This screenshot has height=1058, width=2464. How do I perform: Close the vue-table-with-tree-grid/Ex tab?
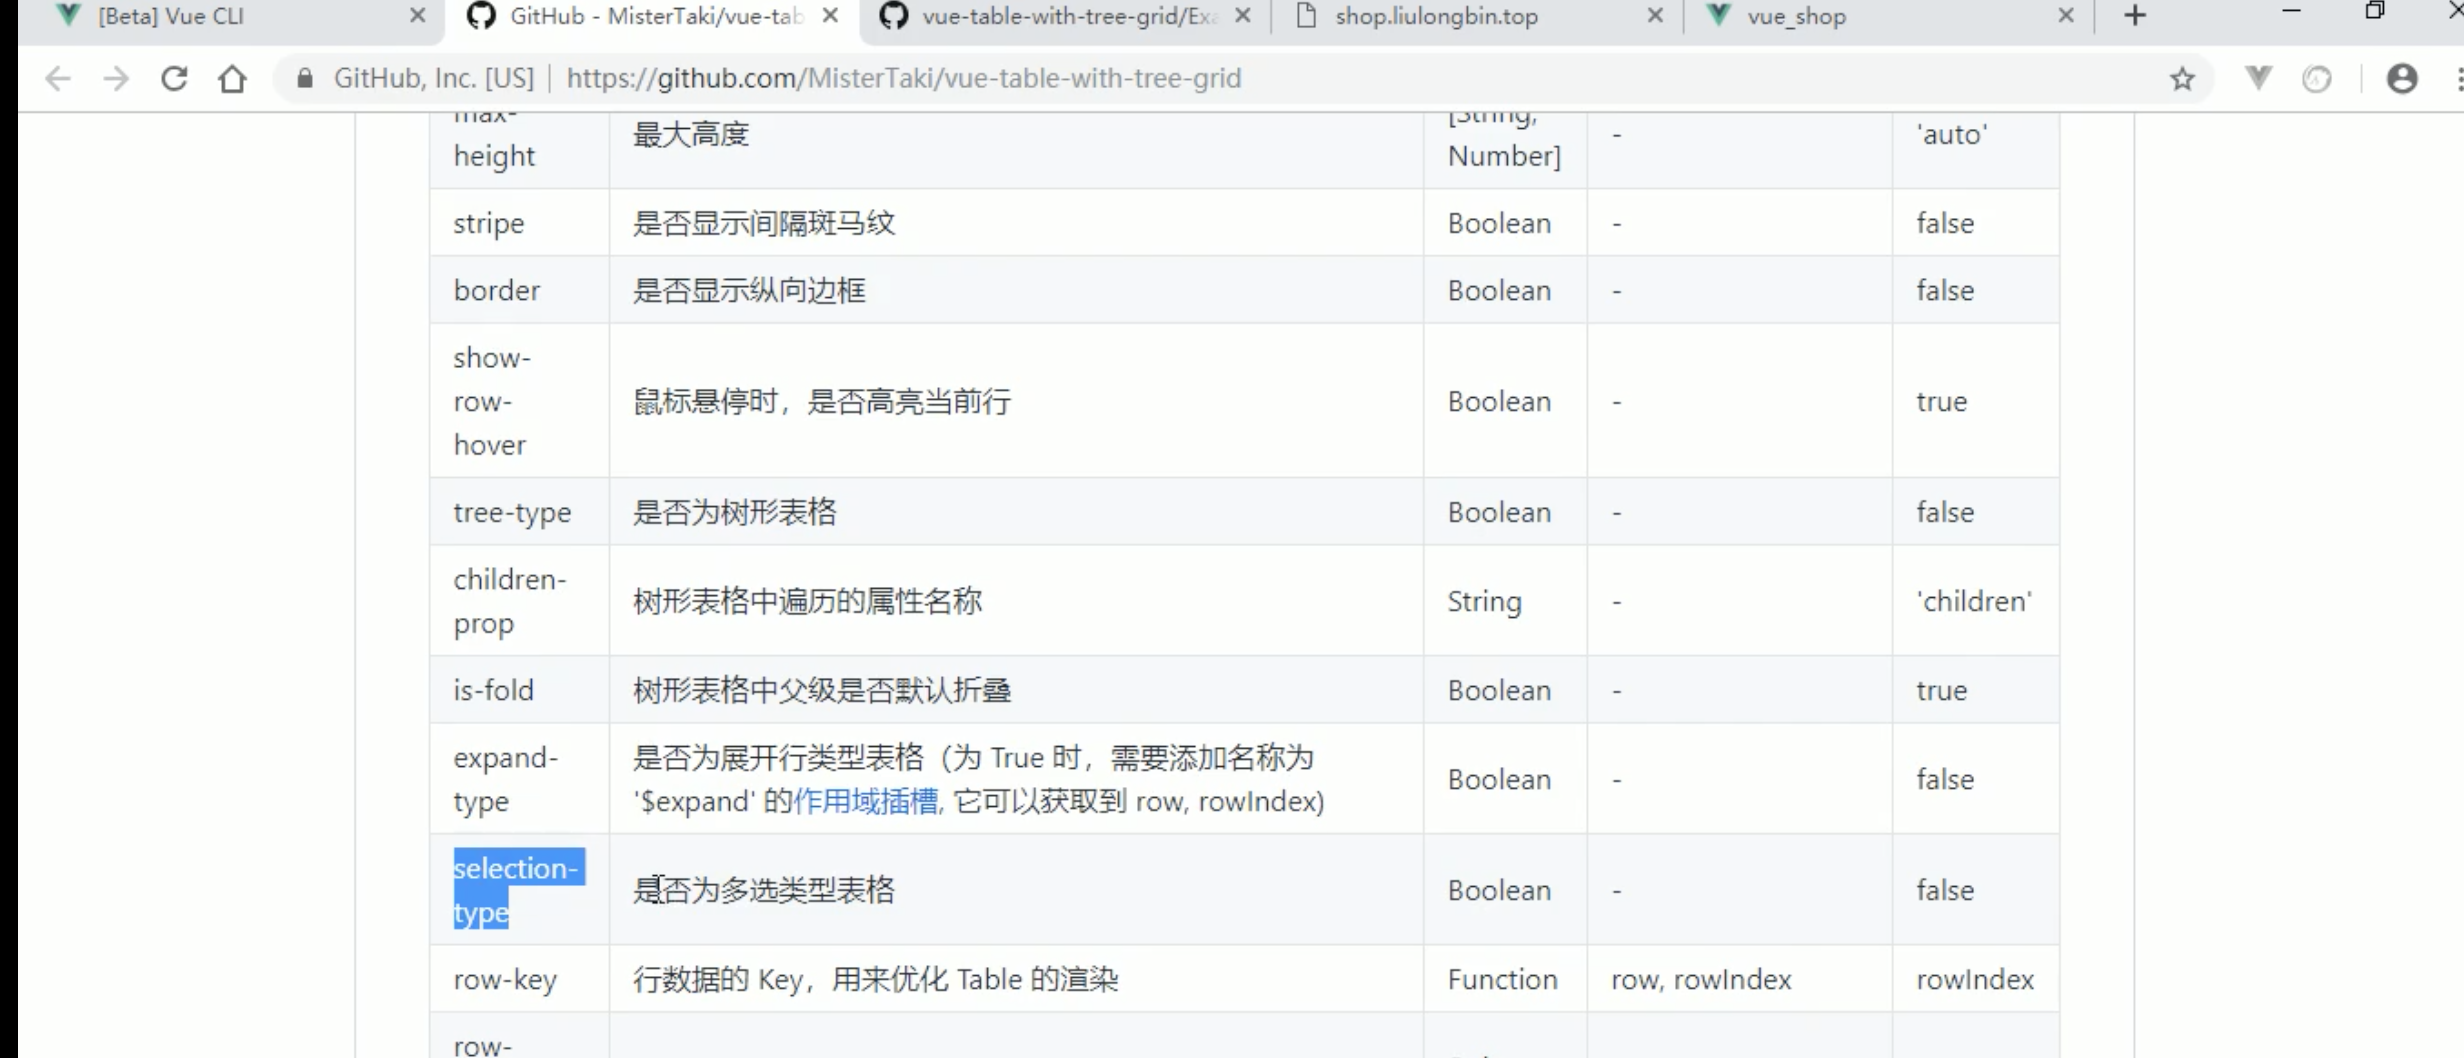coord(1242,16)
